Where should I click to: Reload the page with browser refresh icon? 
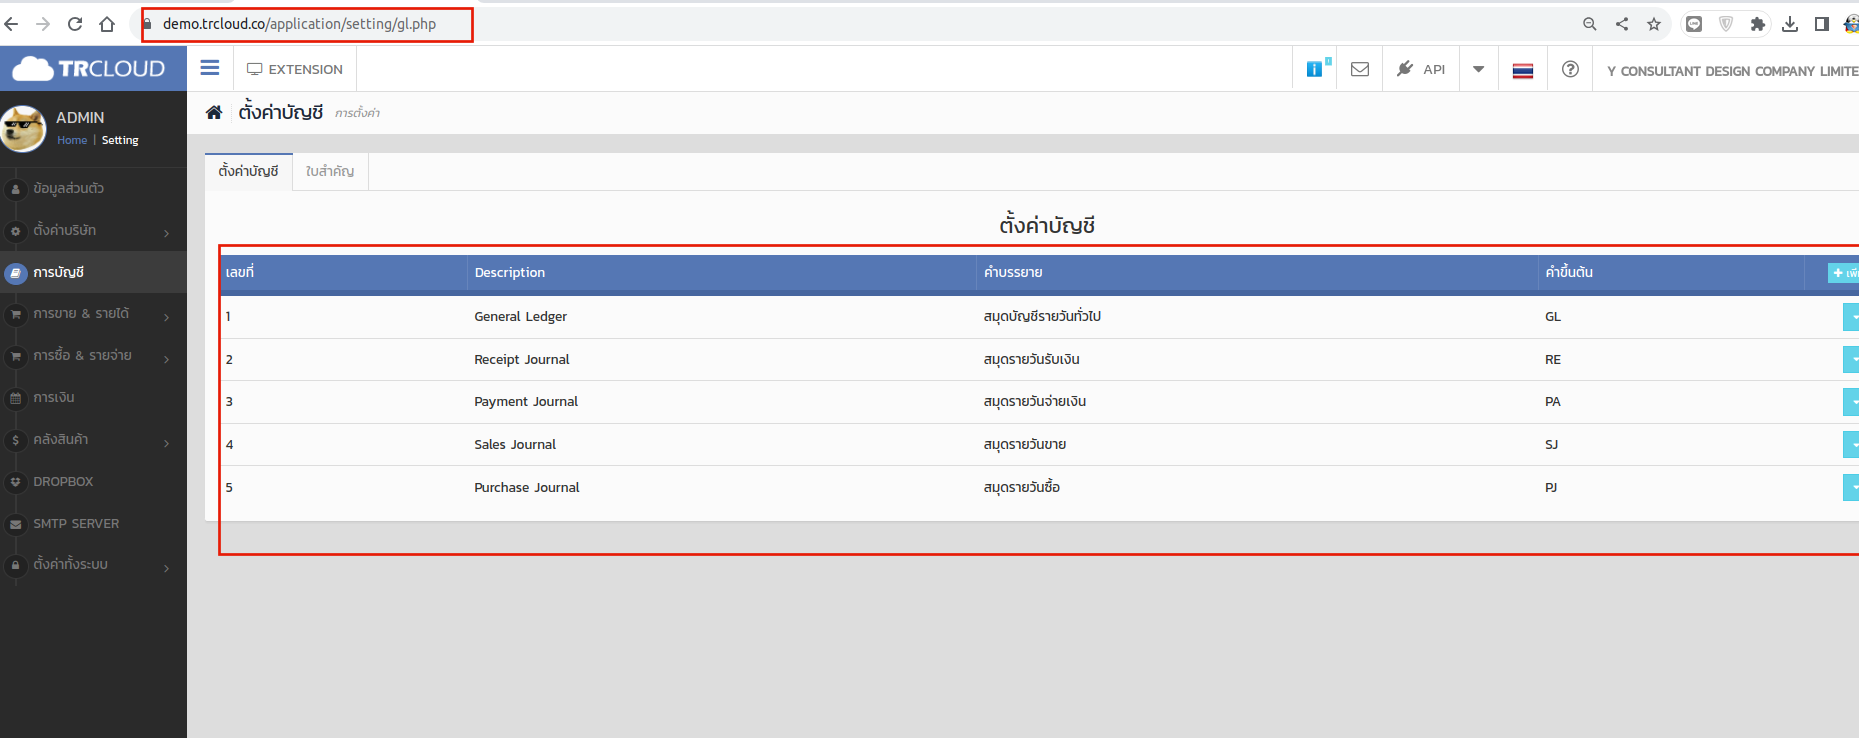point(75,24)
